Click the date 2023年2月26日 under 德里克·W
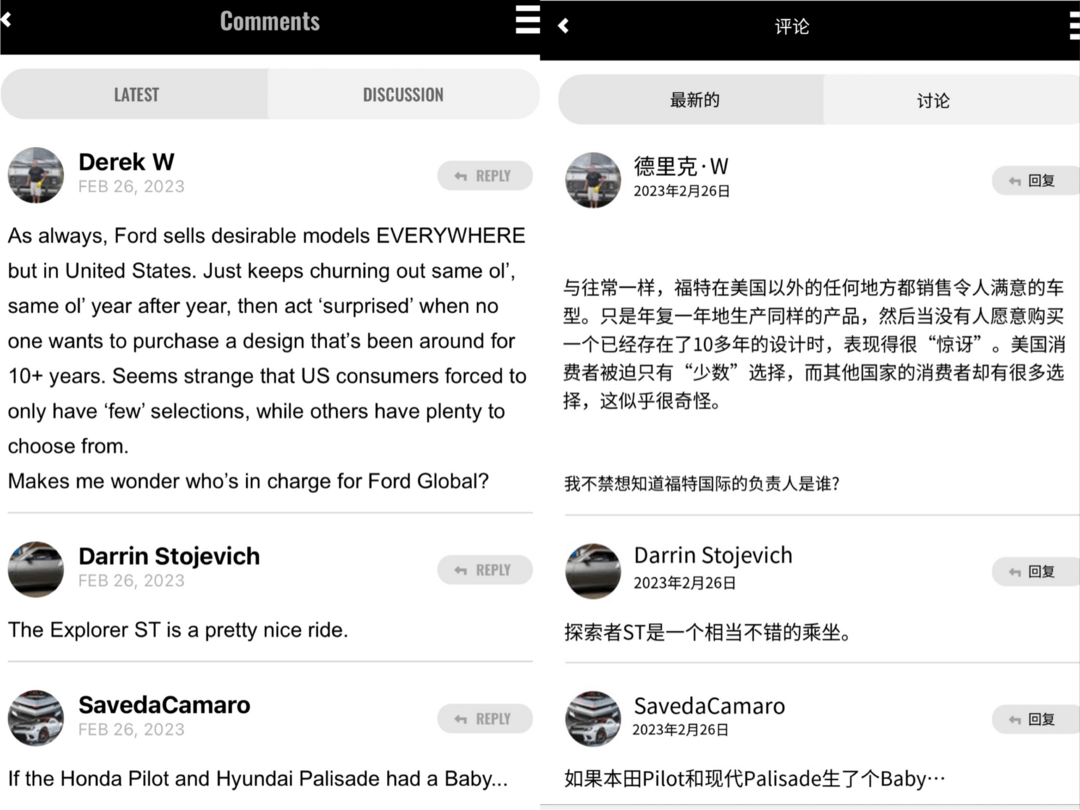Viewport: 1080px width, 810px height. 682,191
